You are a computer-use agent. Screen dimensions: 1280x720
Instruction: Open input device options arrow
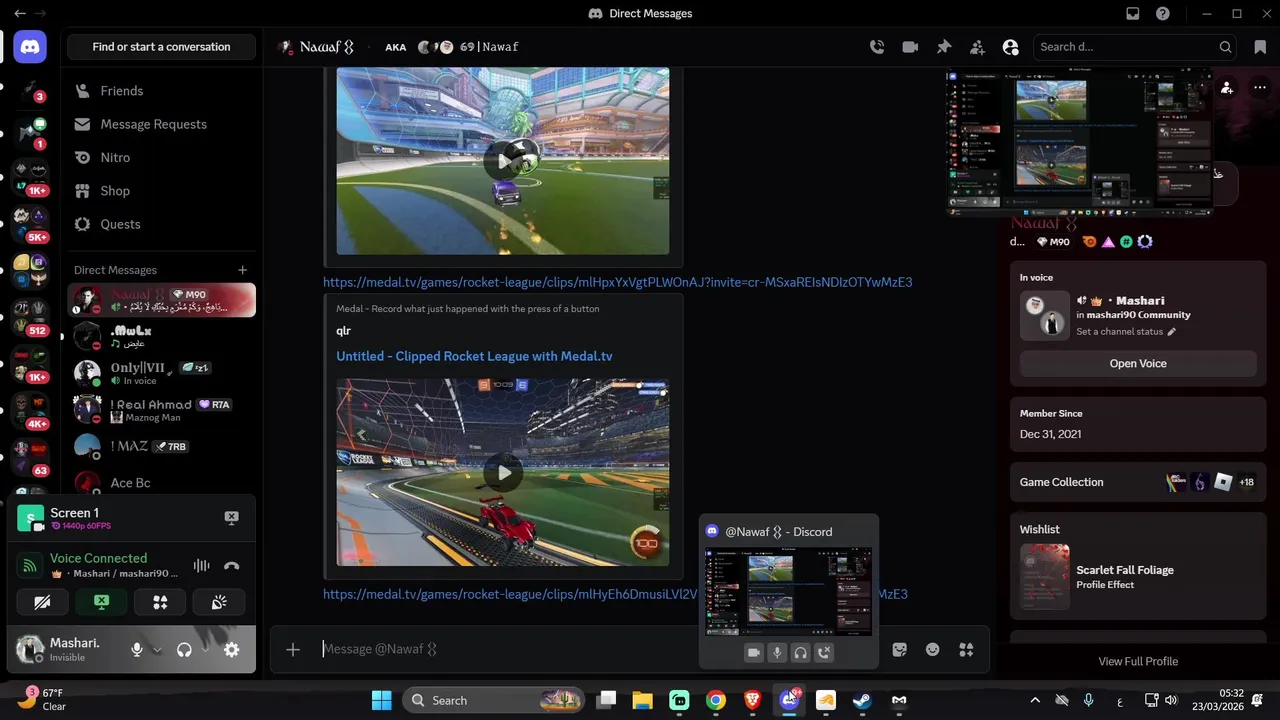(x=157, y=650)
